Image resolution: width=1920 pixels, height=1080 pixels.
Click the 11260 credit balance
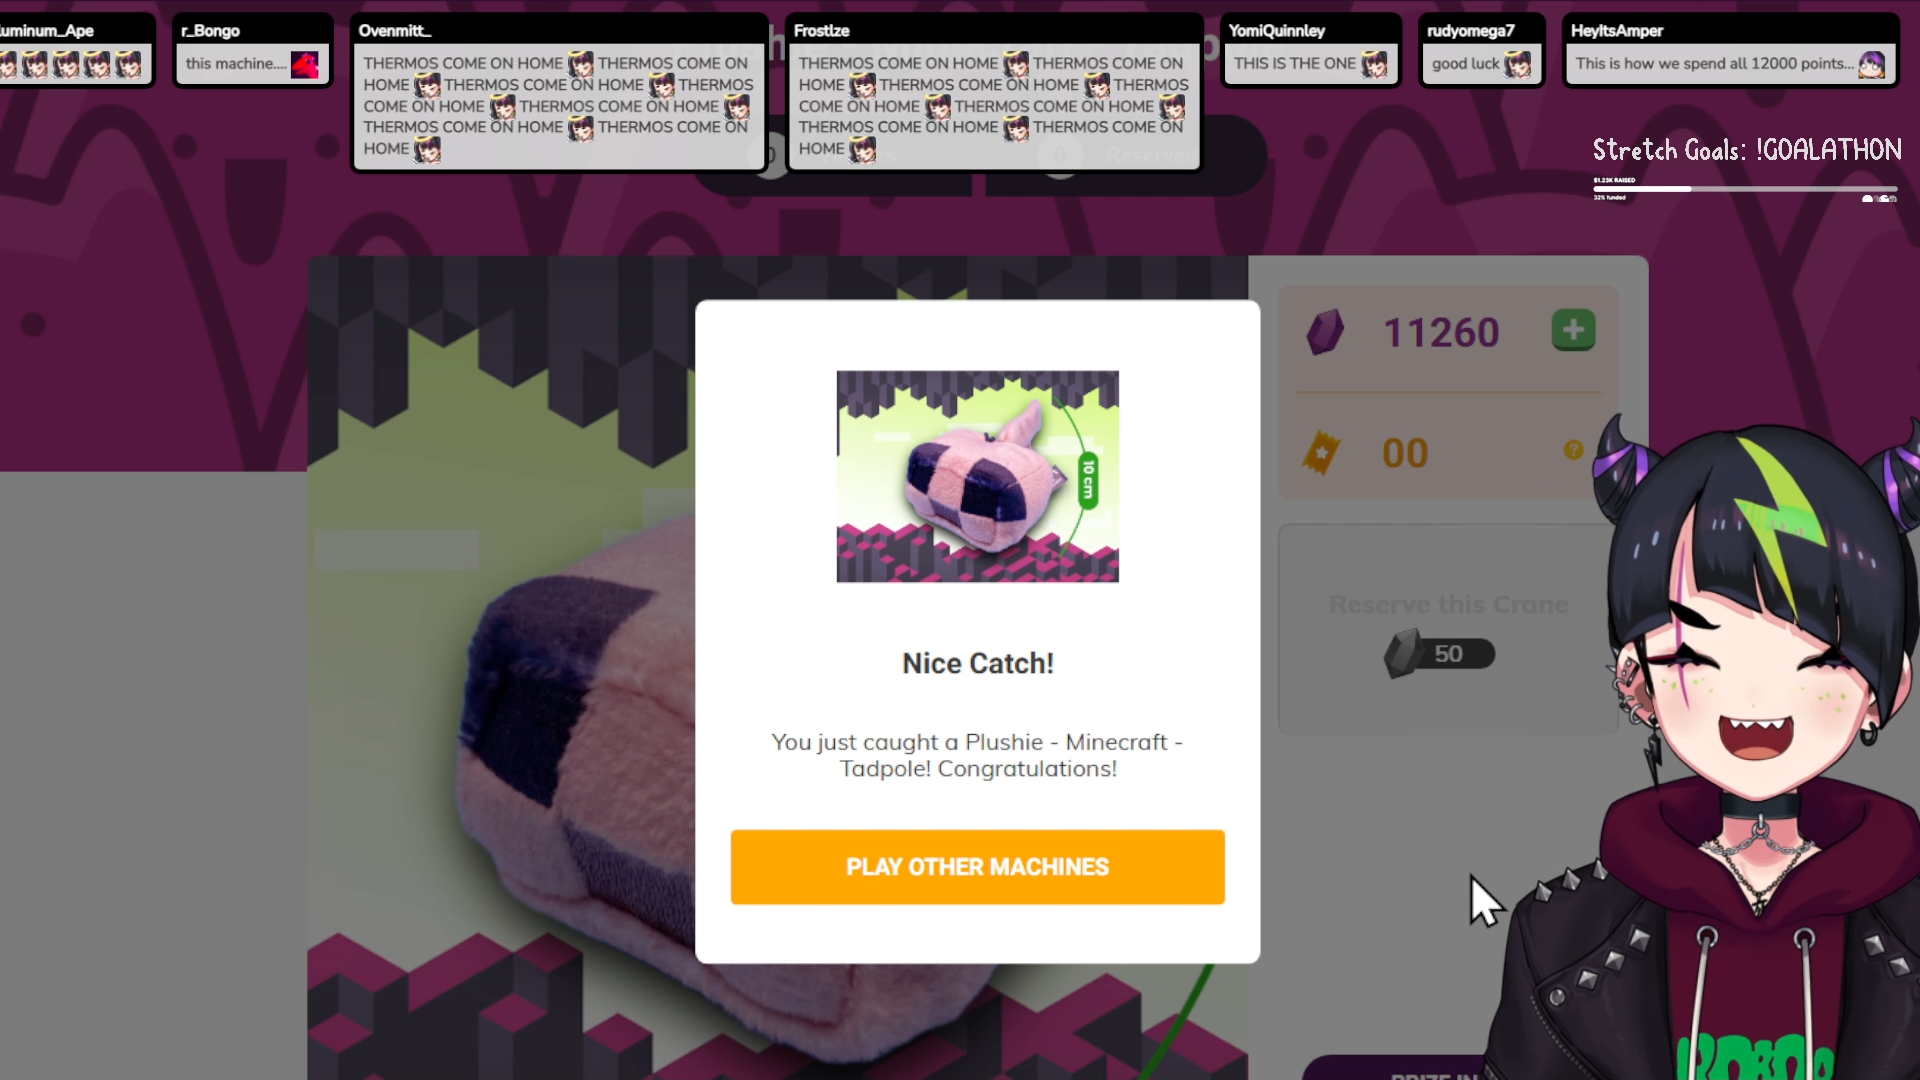pyautogui.click(x=1441, y=332)
